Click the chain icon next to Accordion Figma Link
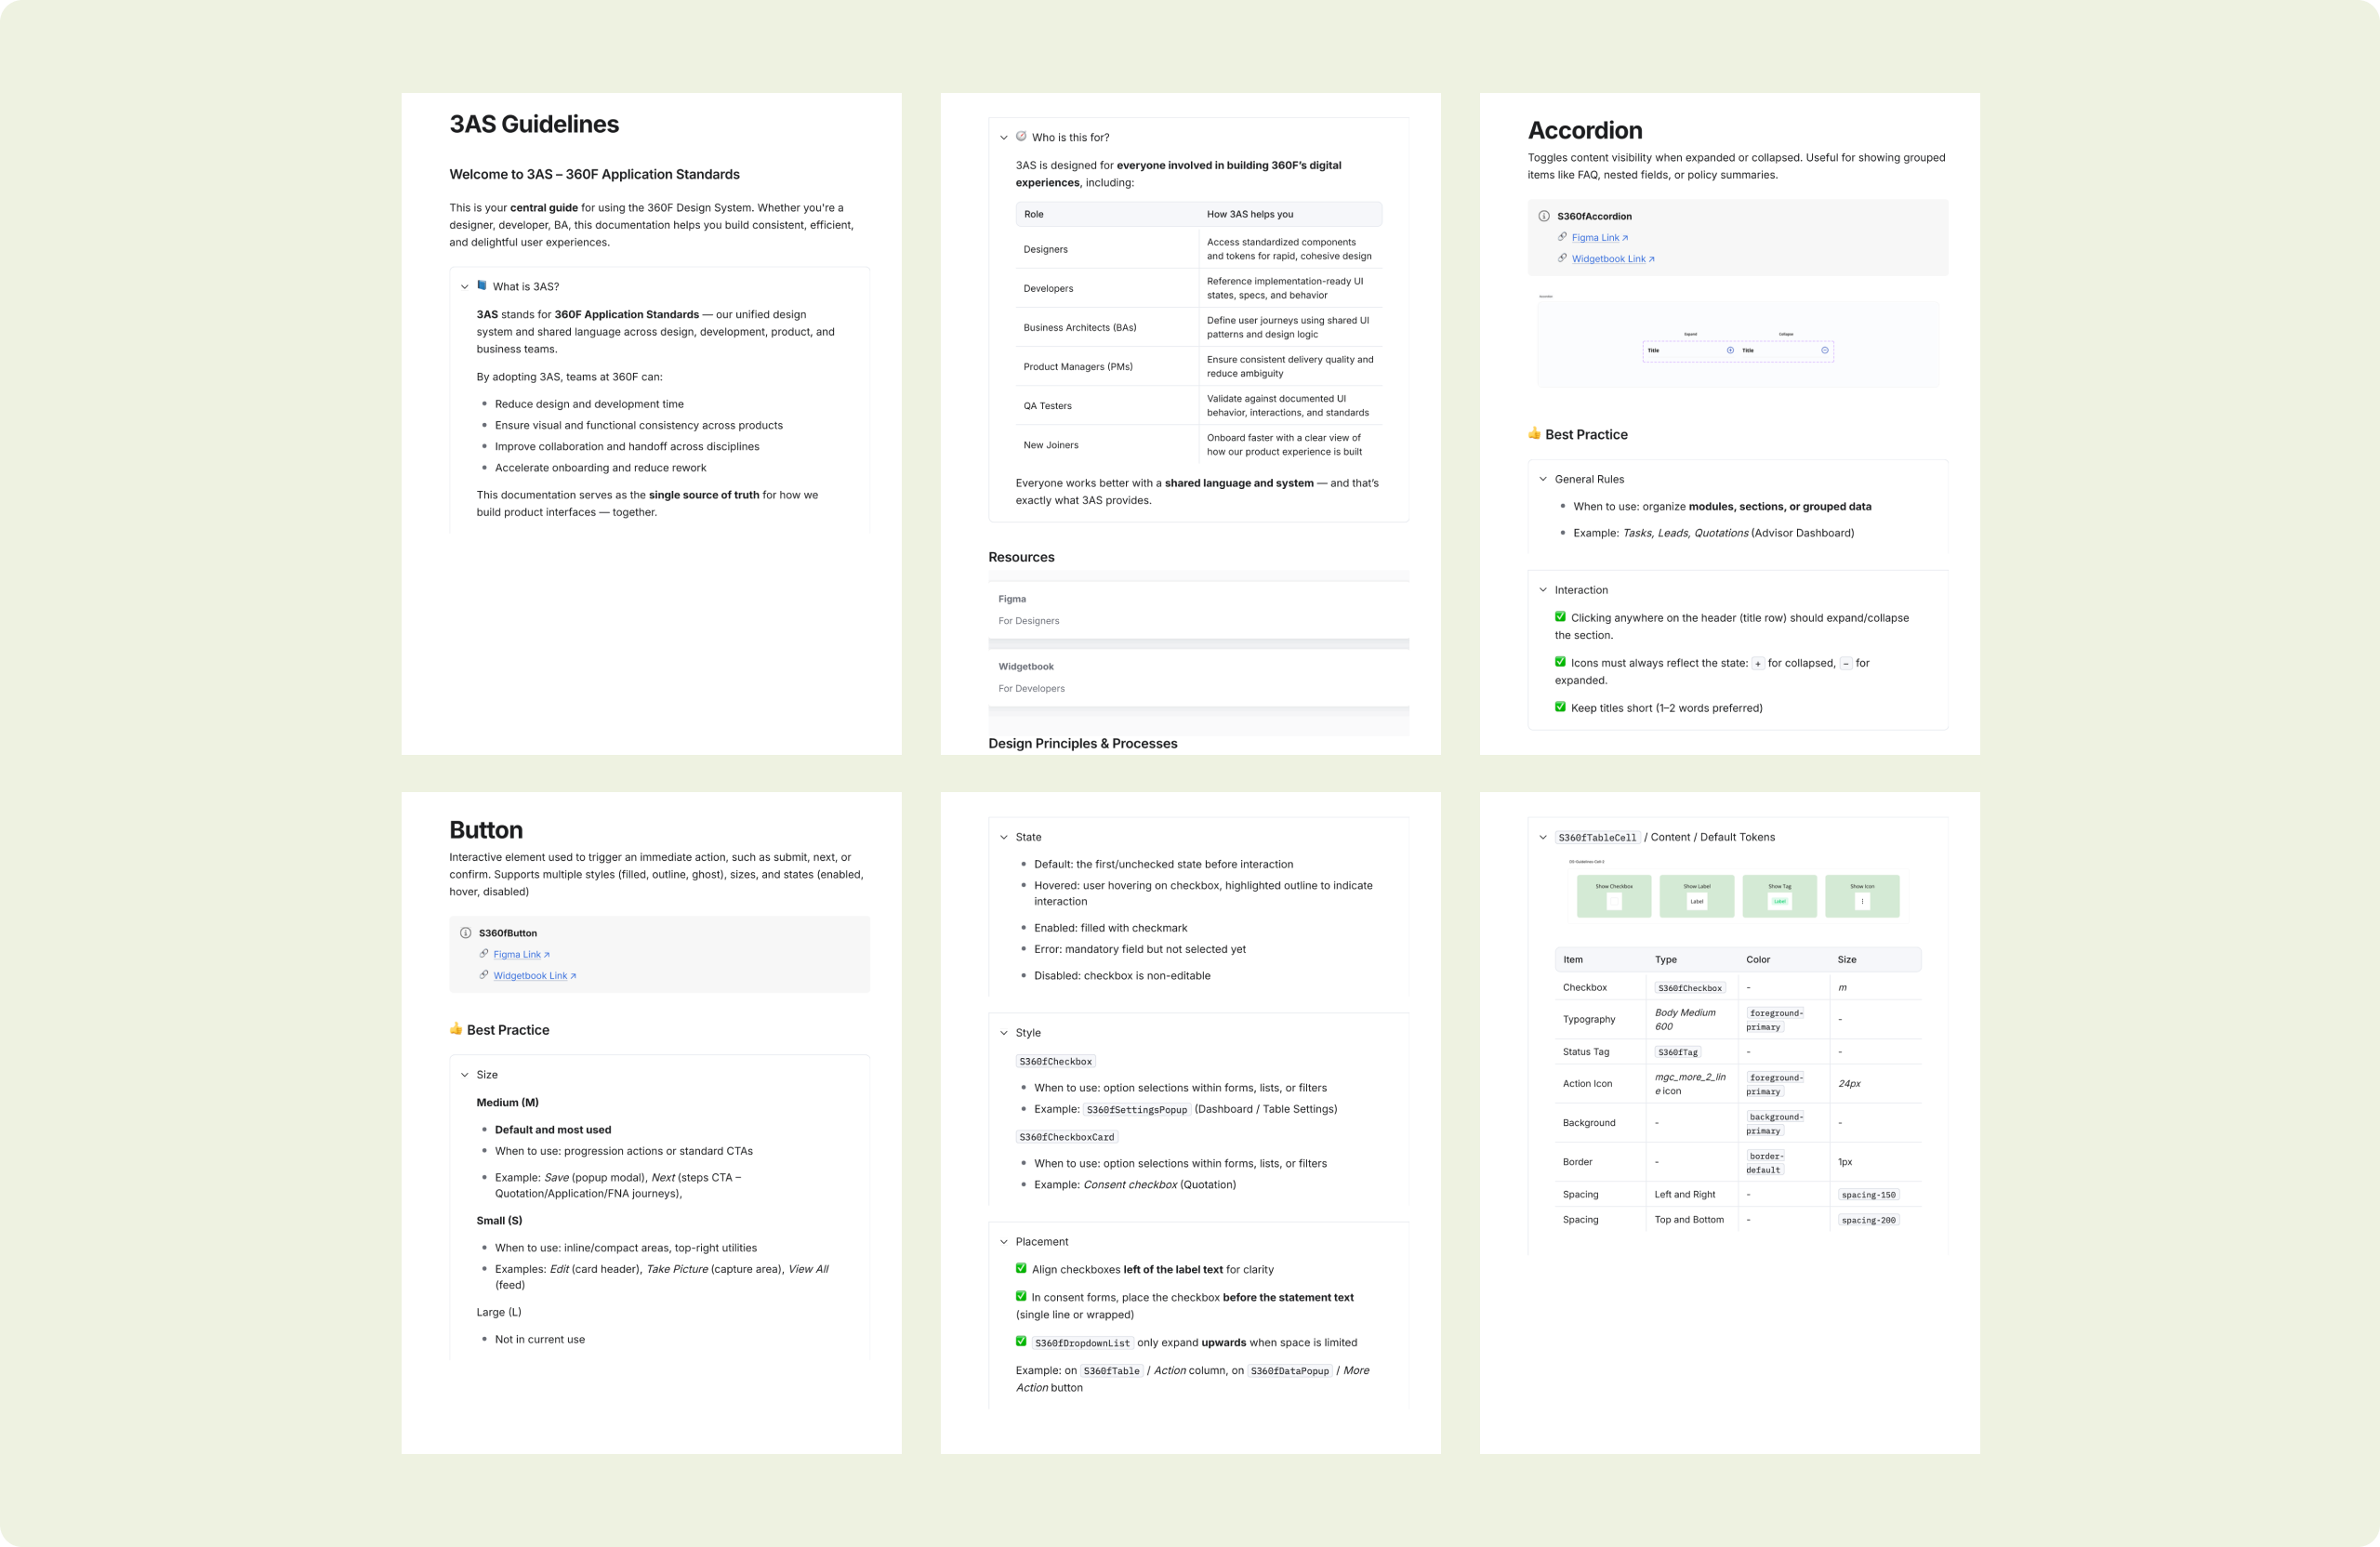This screenshot has height=1547, width=2380. point(1562,237)
